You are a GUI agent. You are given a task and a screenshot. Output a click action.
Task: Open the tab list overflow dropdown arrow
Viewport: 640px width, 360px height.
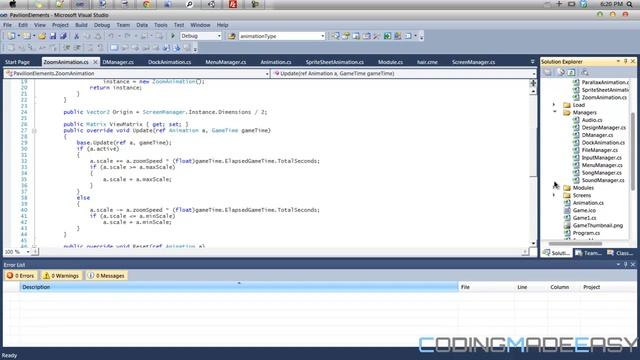coord(532,62)
